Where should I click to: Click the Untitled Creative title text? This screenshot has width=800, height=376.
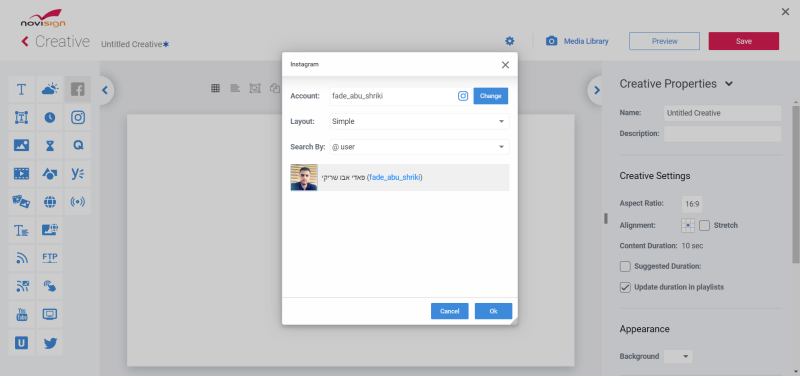[132, 44]
